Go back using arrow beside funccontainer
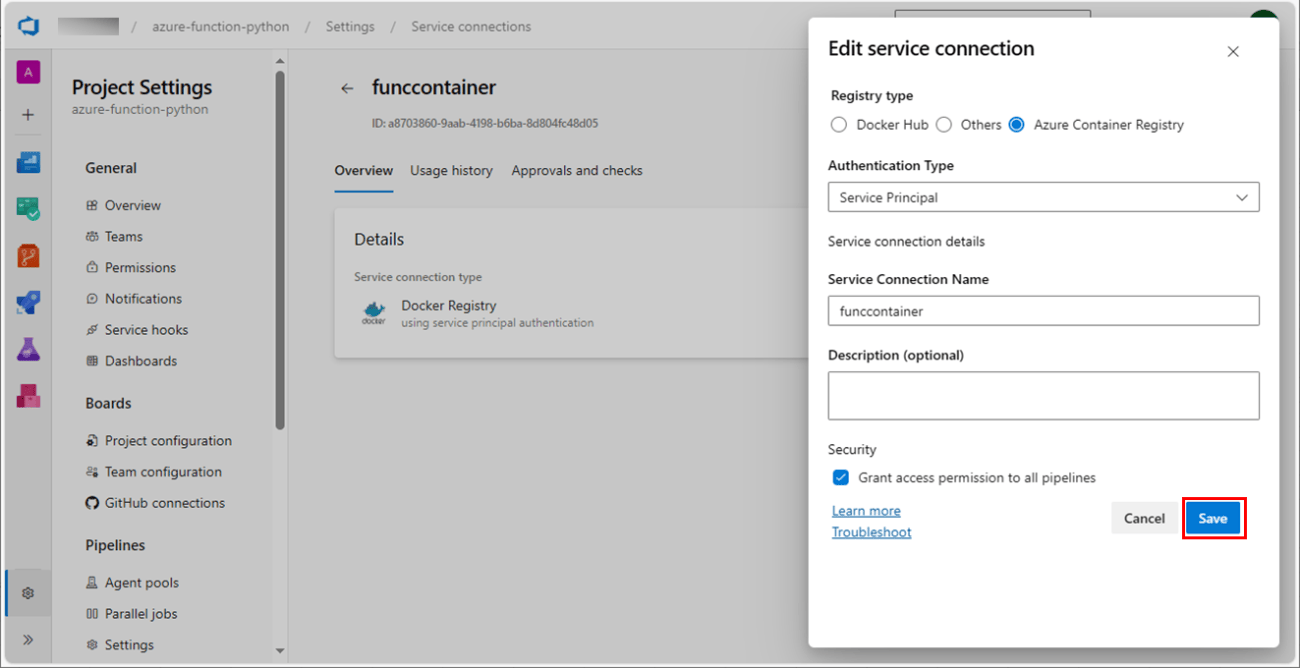The image size is (1300, 668). click(347, 88)
